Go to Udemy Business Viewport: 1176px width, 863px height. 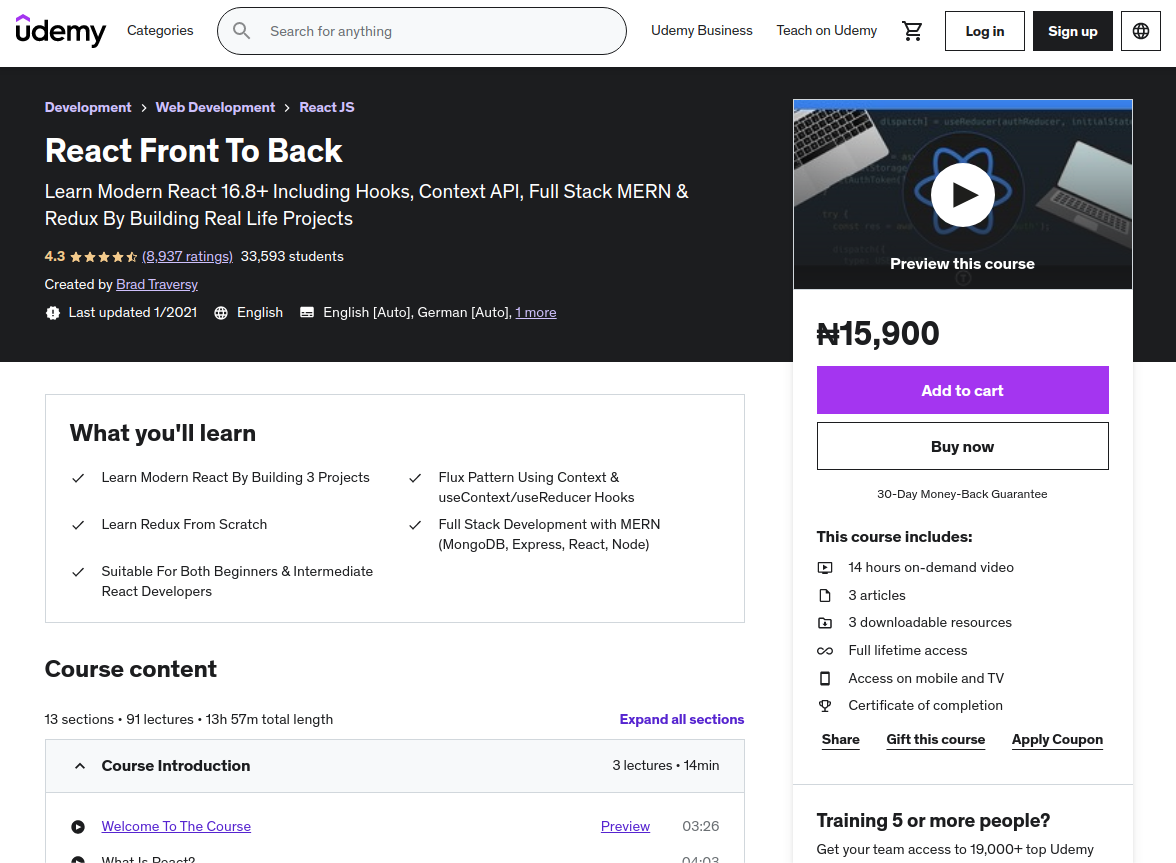701,31
